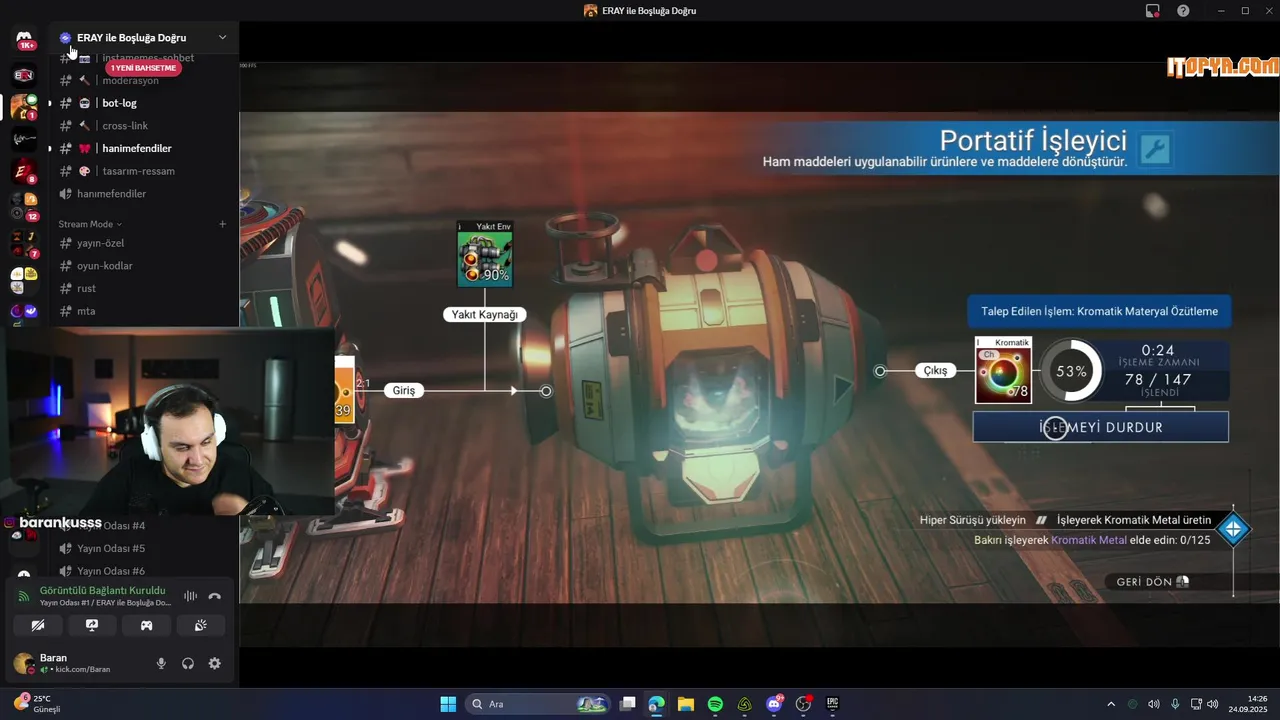This screenshot has height=720, width=1280.
Task: Open Spotify from the taskbar
Action: tap(715, 704)
